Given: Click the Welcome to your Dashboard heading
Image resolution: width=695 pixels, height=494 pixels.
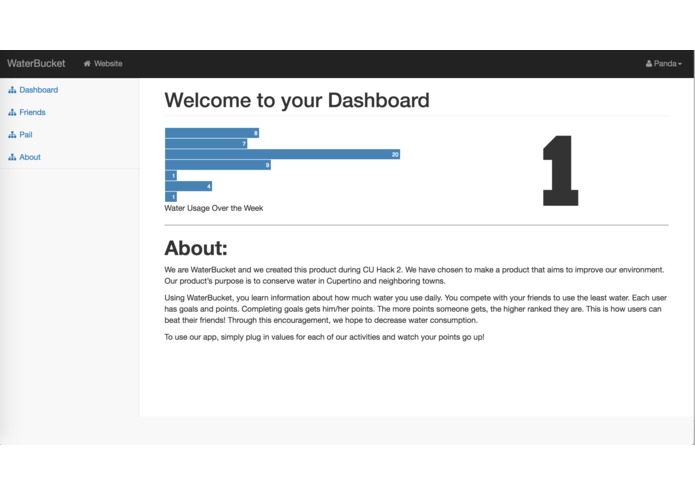Looking at the screenshot, I should click(297, 100).
